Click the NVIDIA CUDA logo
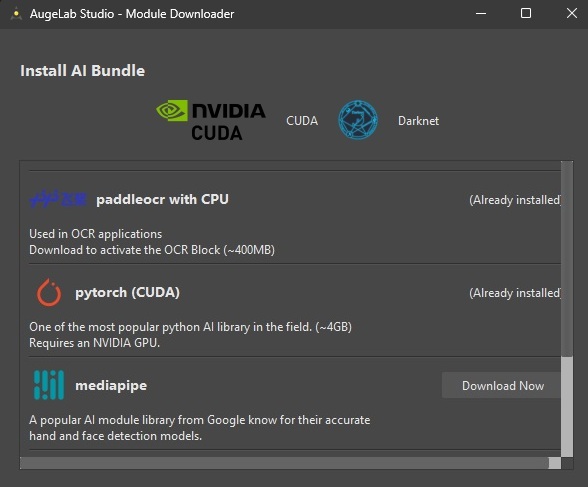Viewport: 588px width, 487px height. (210, 120)
